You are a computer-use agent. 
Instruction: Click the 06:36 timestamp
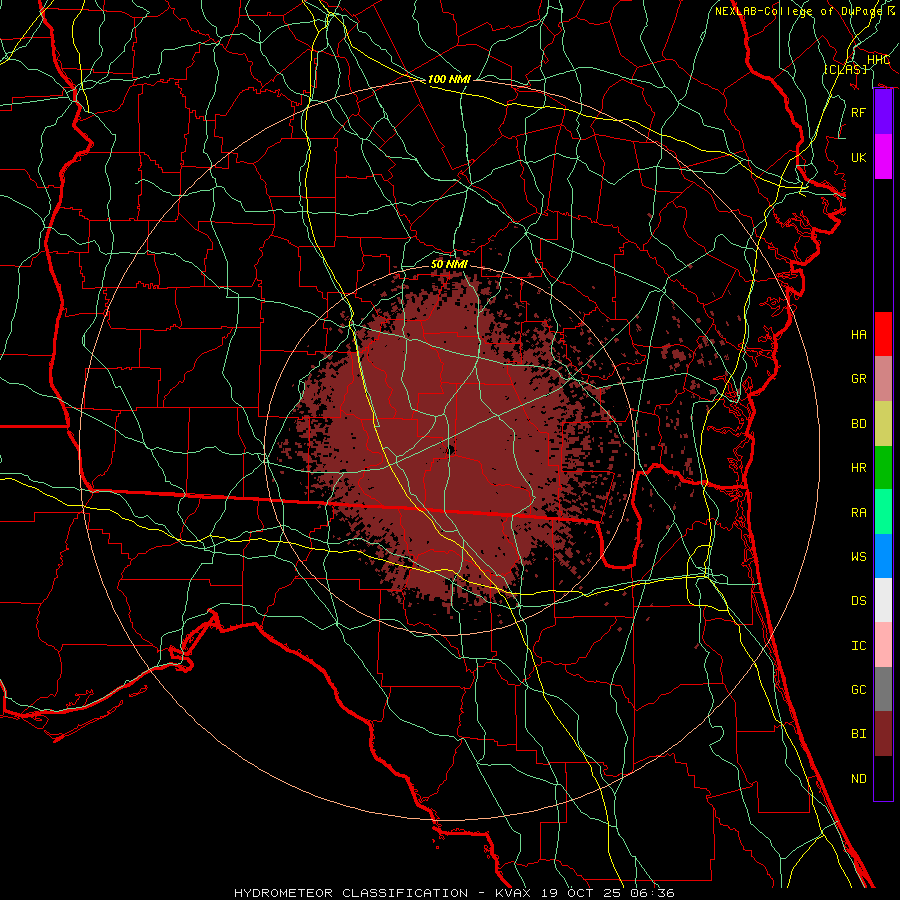point(652,893)
